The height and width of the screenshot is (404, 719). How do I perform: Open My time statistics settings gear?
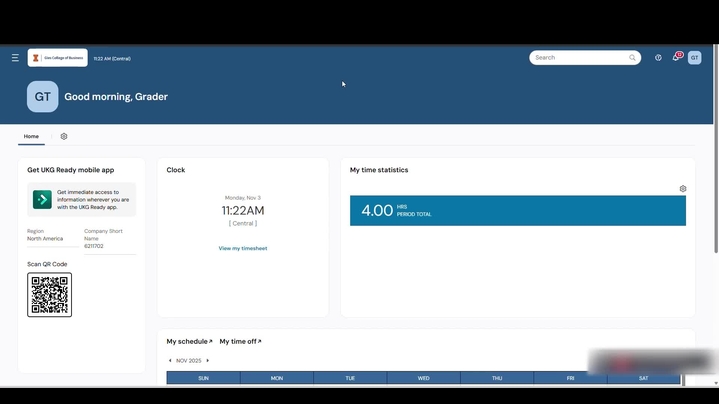click(683, 188)
